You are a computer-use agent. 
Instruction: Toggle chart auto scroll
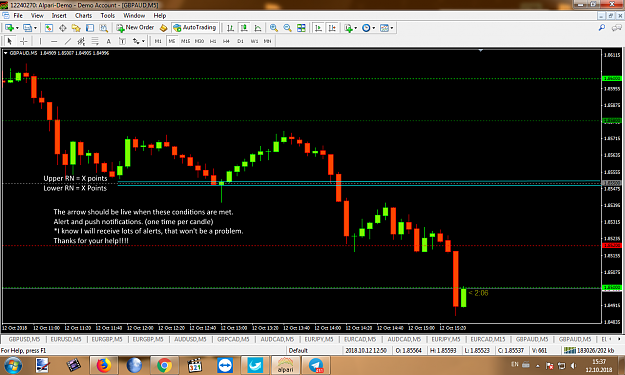tap(318, 28)
